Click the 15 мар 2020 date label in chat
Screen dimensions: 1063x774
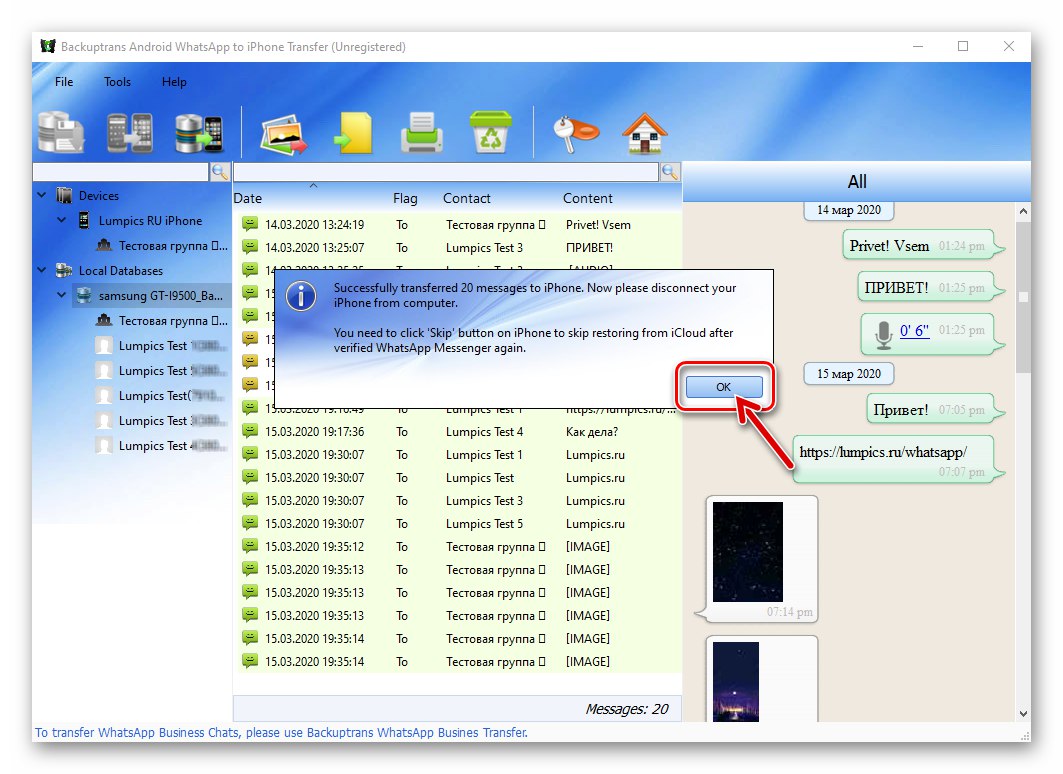point(849,373)
